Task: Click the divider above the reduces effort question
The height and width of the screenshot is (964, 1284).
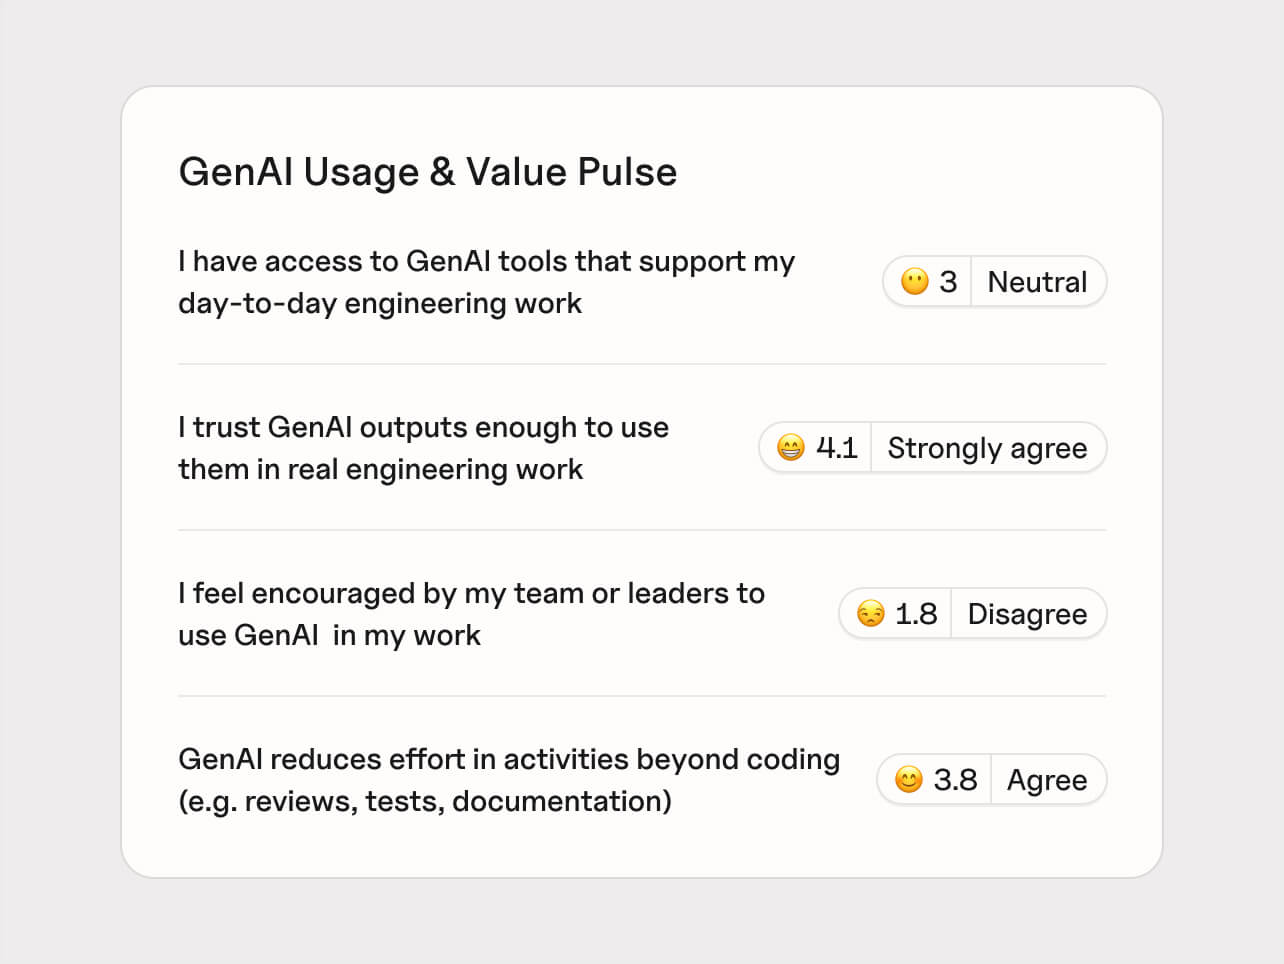Action: pyautogui.click(x=642, y=696)
